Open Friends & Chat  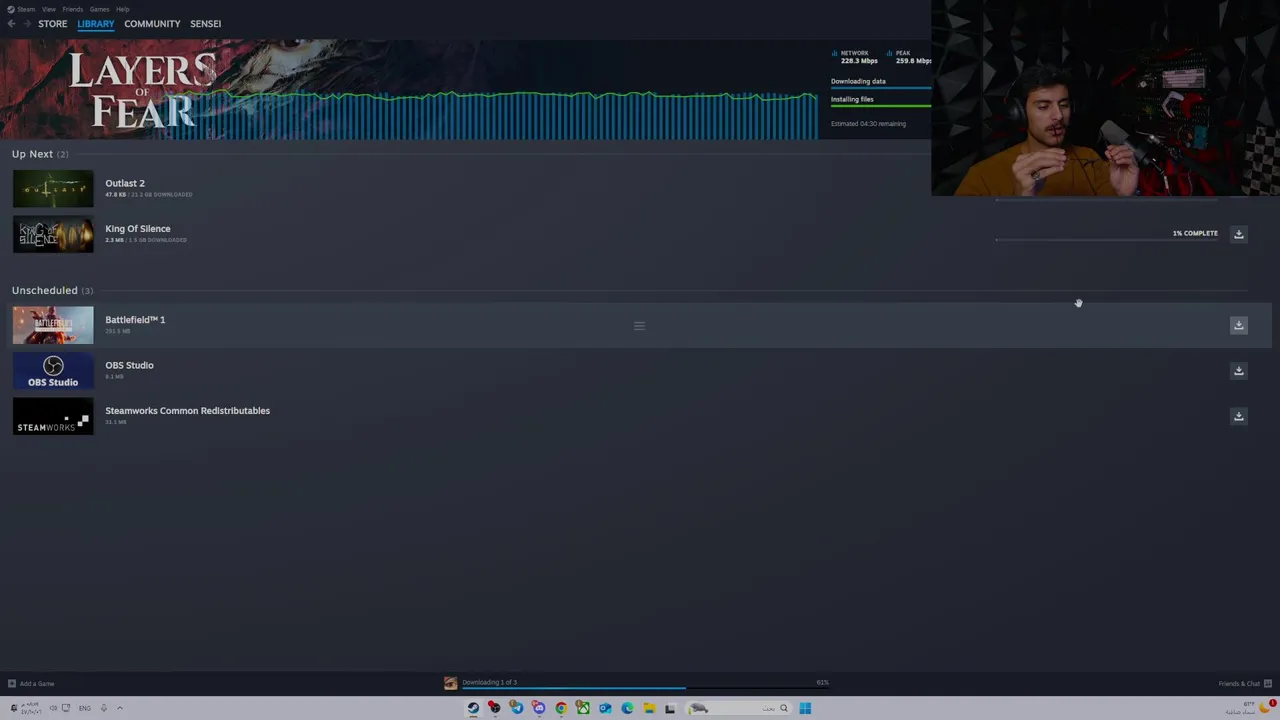(1244, 684)
